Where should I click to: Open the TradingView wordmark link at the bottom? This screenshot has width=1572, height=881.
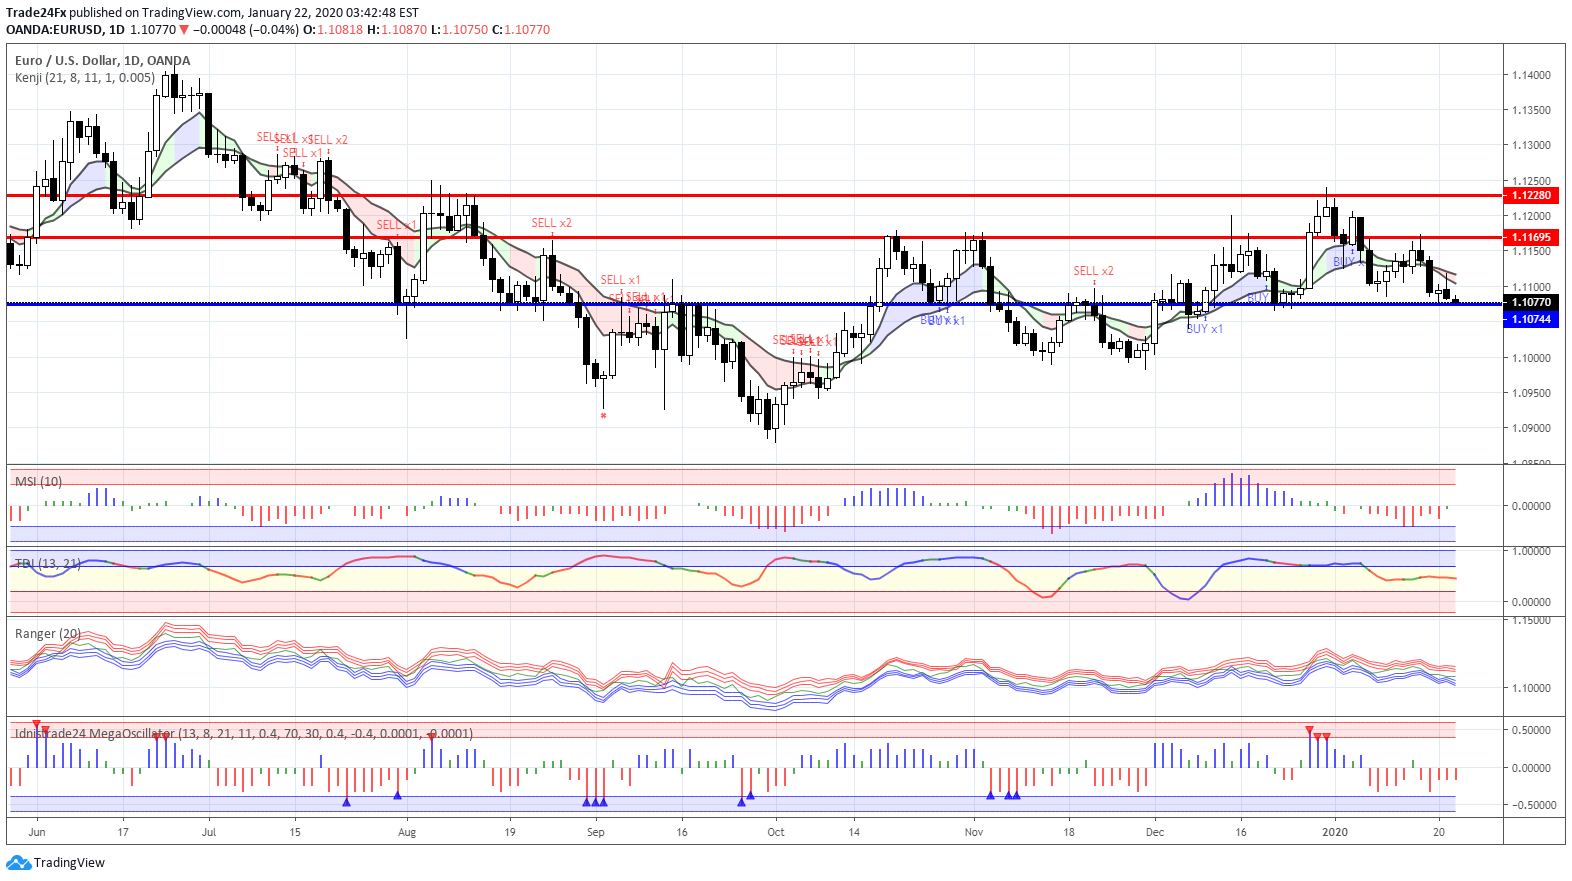(69, 862)
